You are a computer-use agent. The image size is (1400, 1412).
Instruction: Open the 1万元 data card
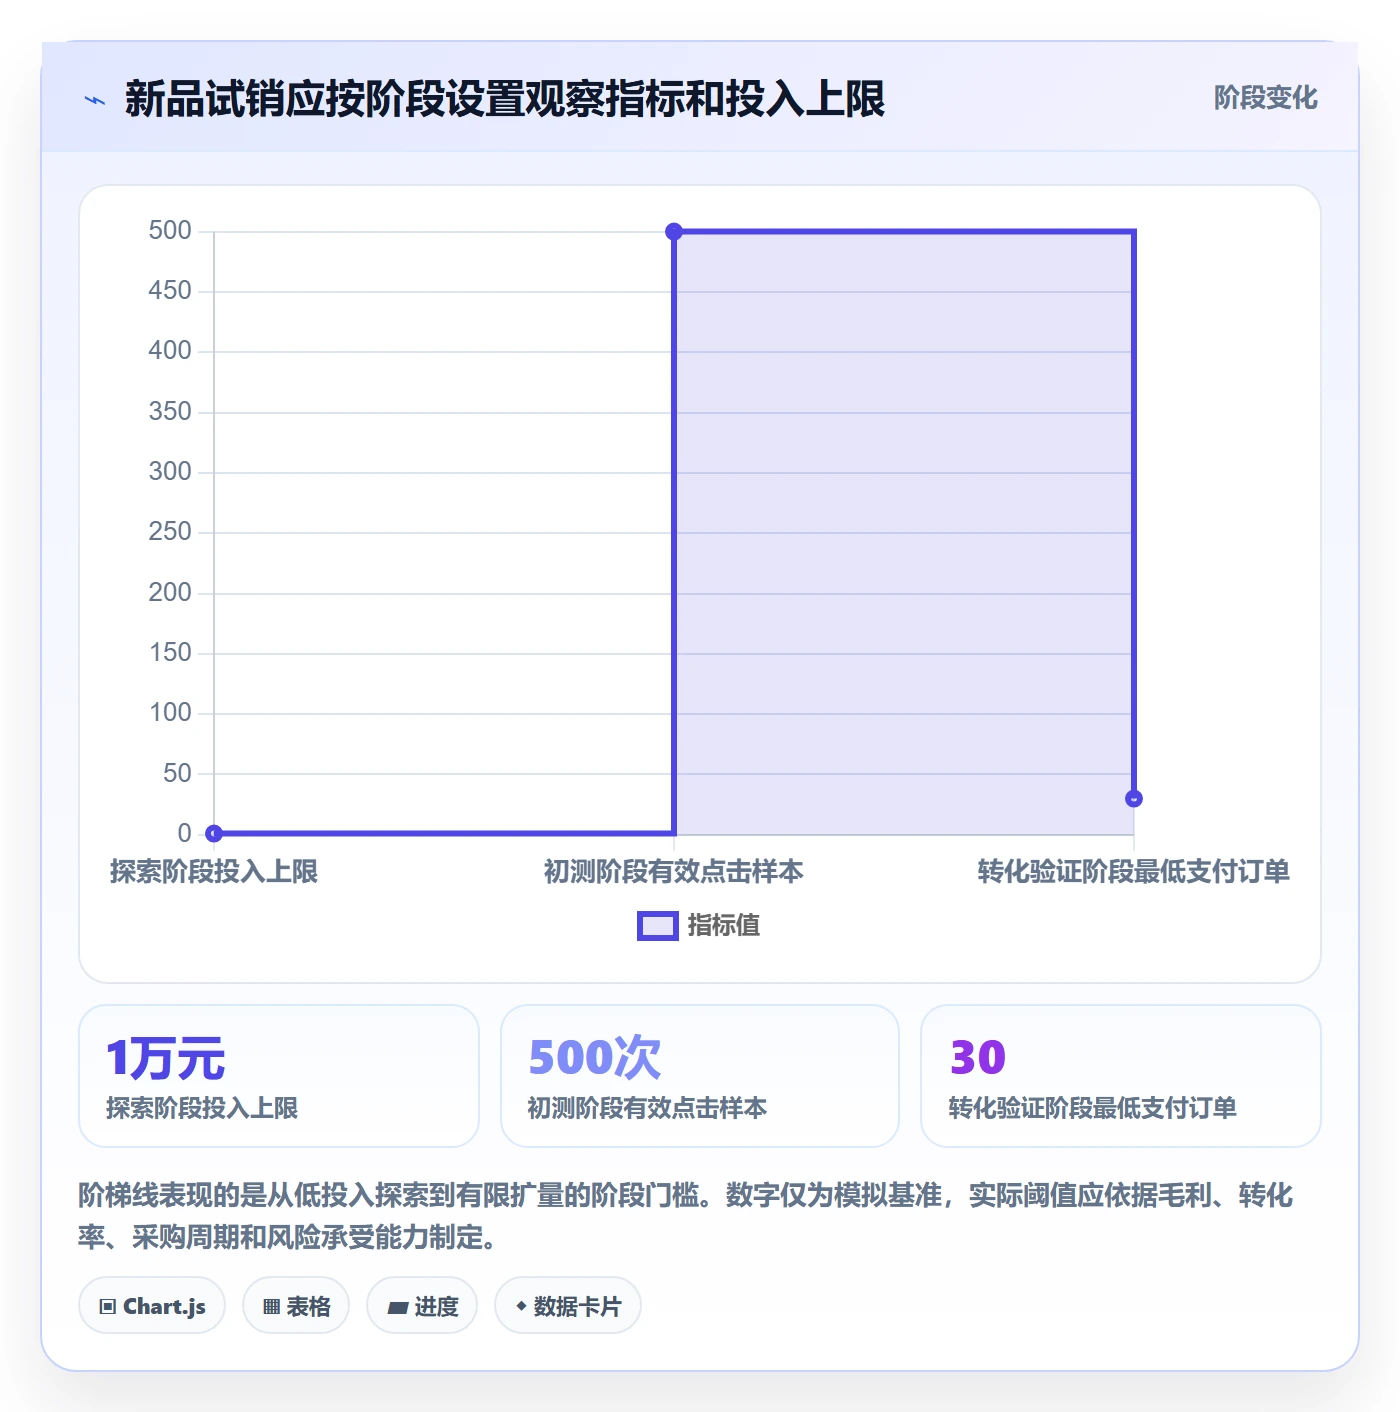tap(279, 1076)
